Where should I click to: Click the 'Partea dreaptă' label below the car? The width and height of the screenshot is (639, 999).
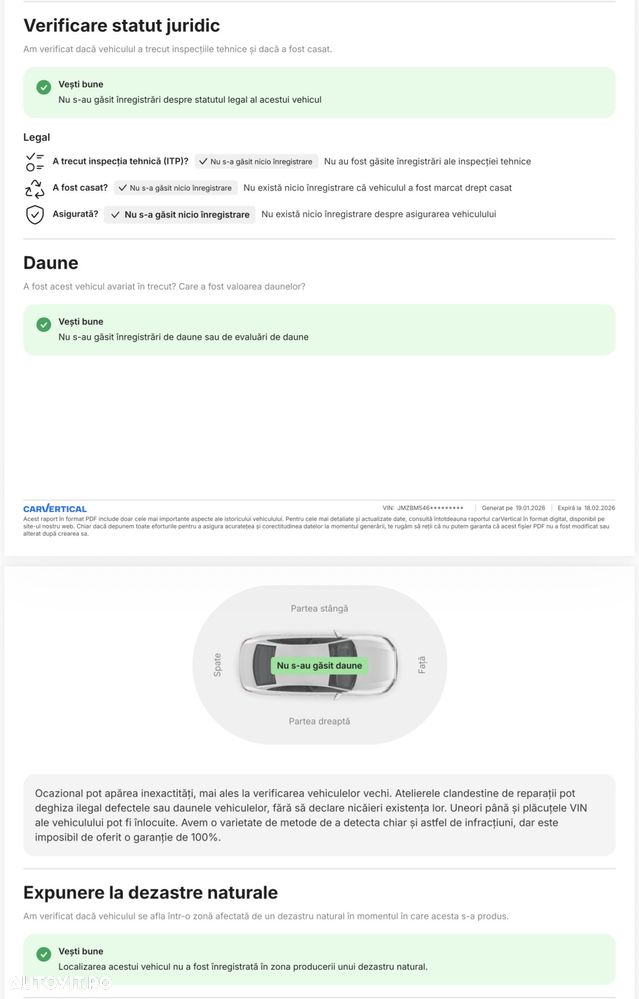pos(319,721)
